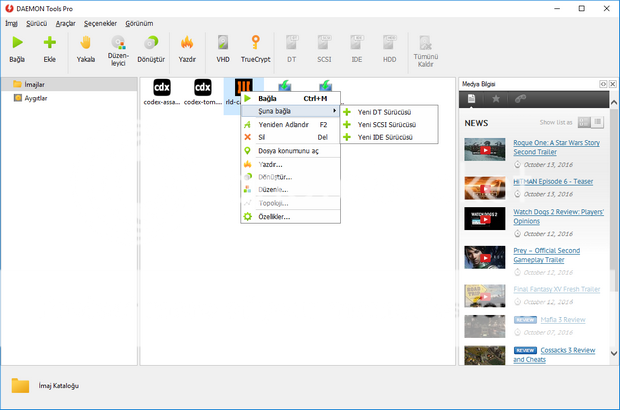Viewport: 620px width, 410px height.
Task: Open HITMAN Episode 6 - Teaser link
Action: [x=553, y=181]
